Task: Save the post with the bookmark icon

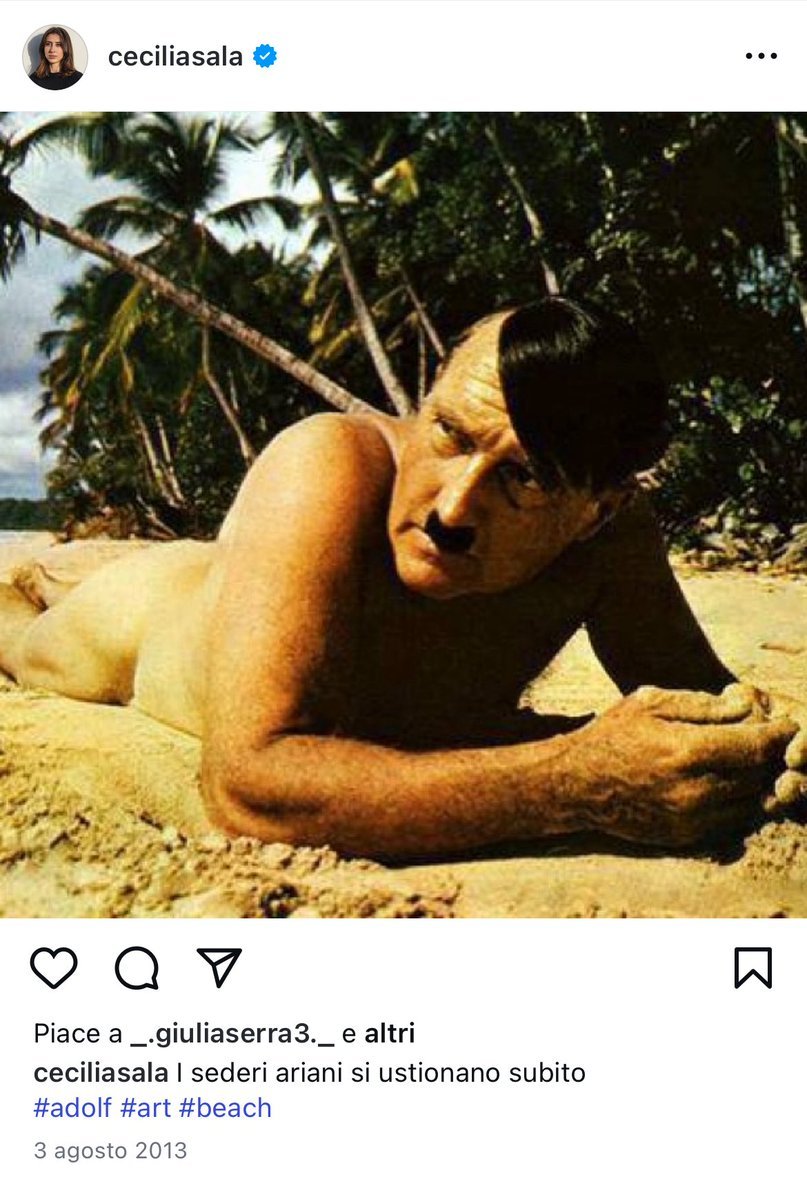Action: pos(753,967)
